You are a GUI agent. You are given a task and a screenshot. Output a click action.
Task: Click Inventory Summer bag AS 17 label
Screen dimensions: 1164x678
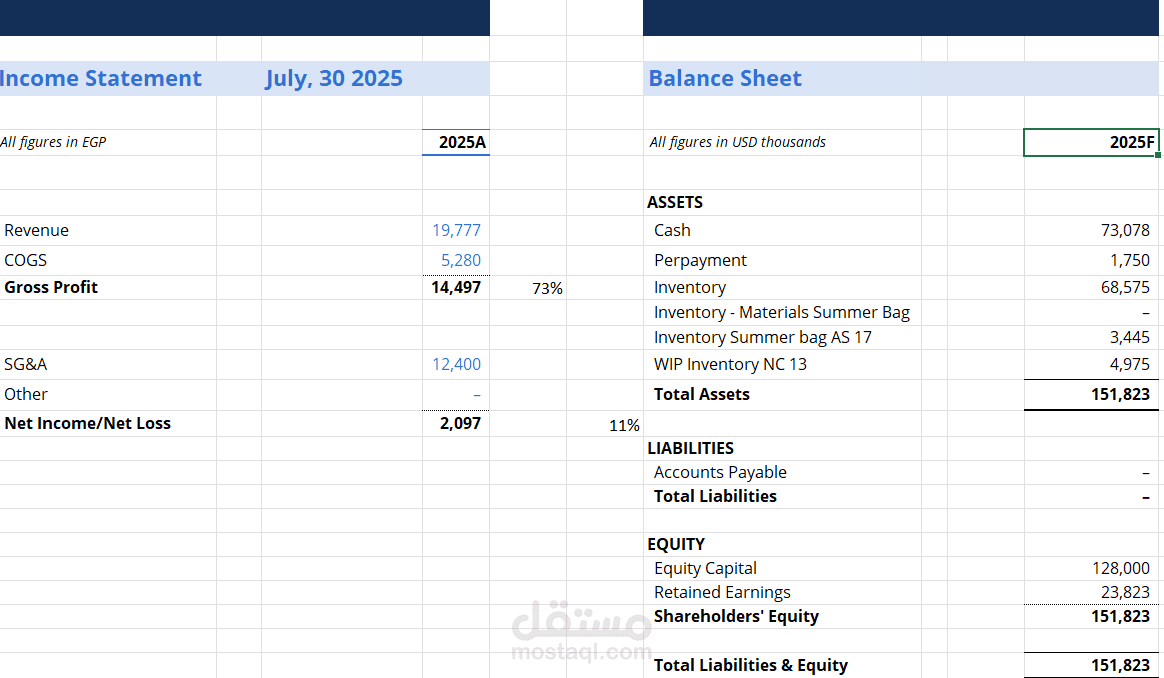pyautogui.click(x=762, y=337)
